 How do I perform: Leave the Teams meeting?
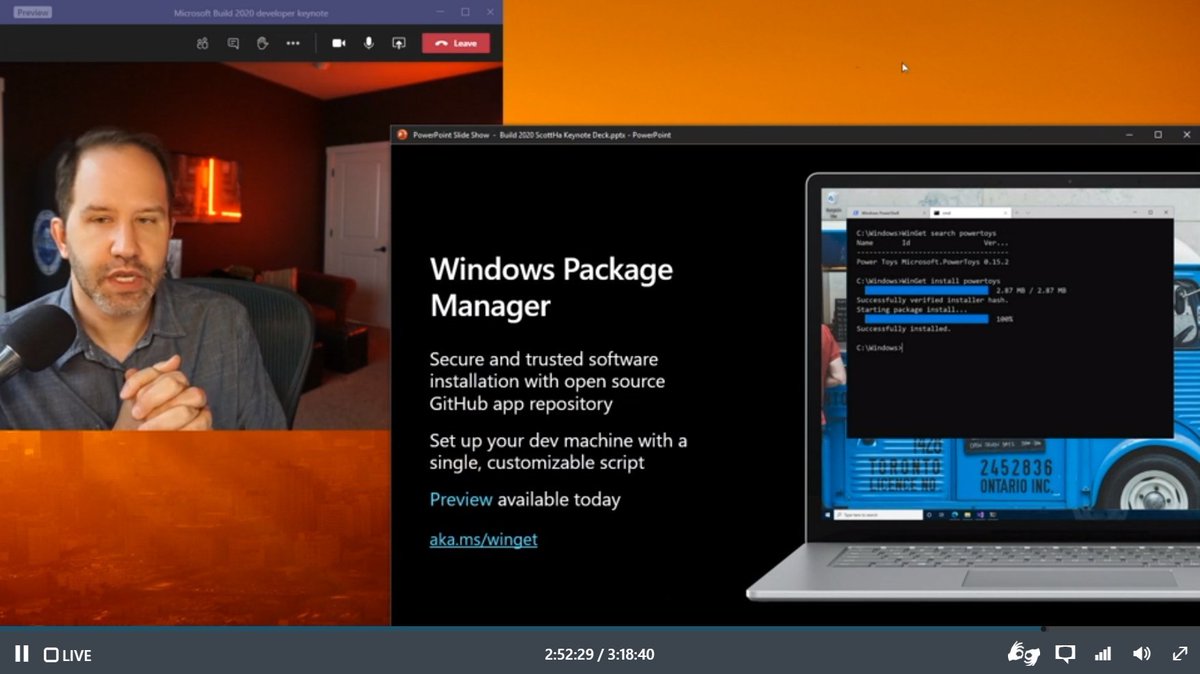tap(457, 43)
